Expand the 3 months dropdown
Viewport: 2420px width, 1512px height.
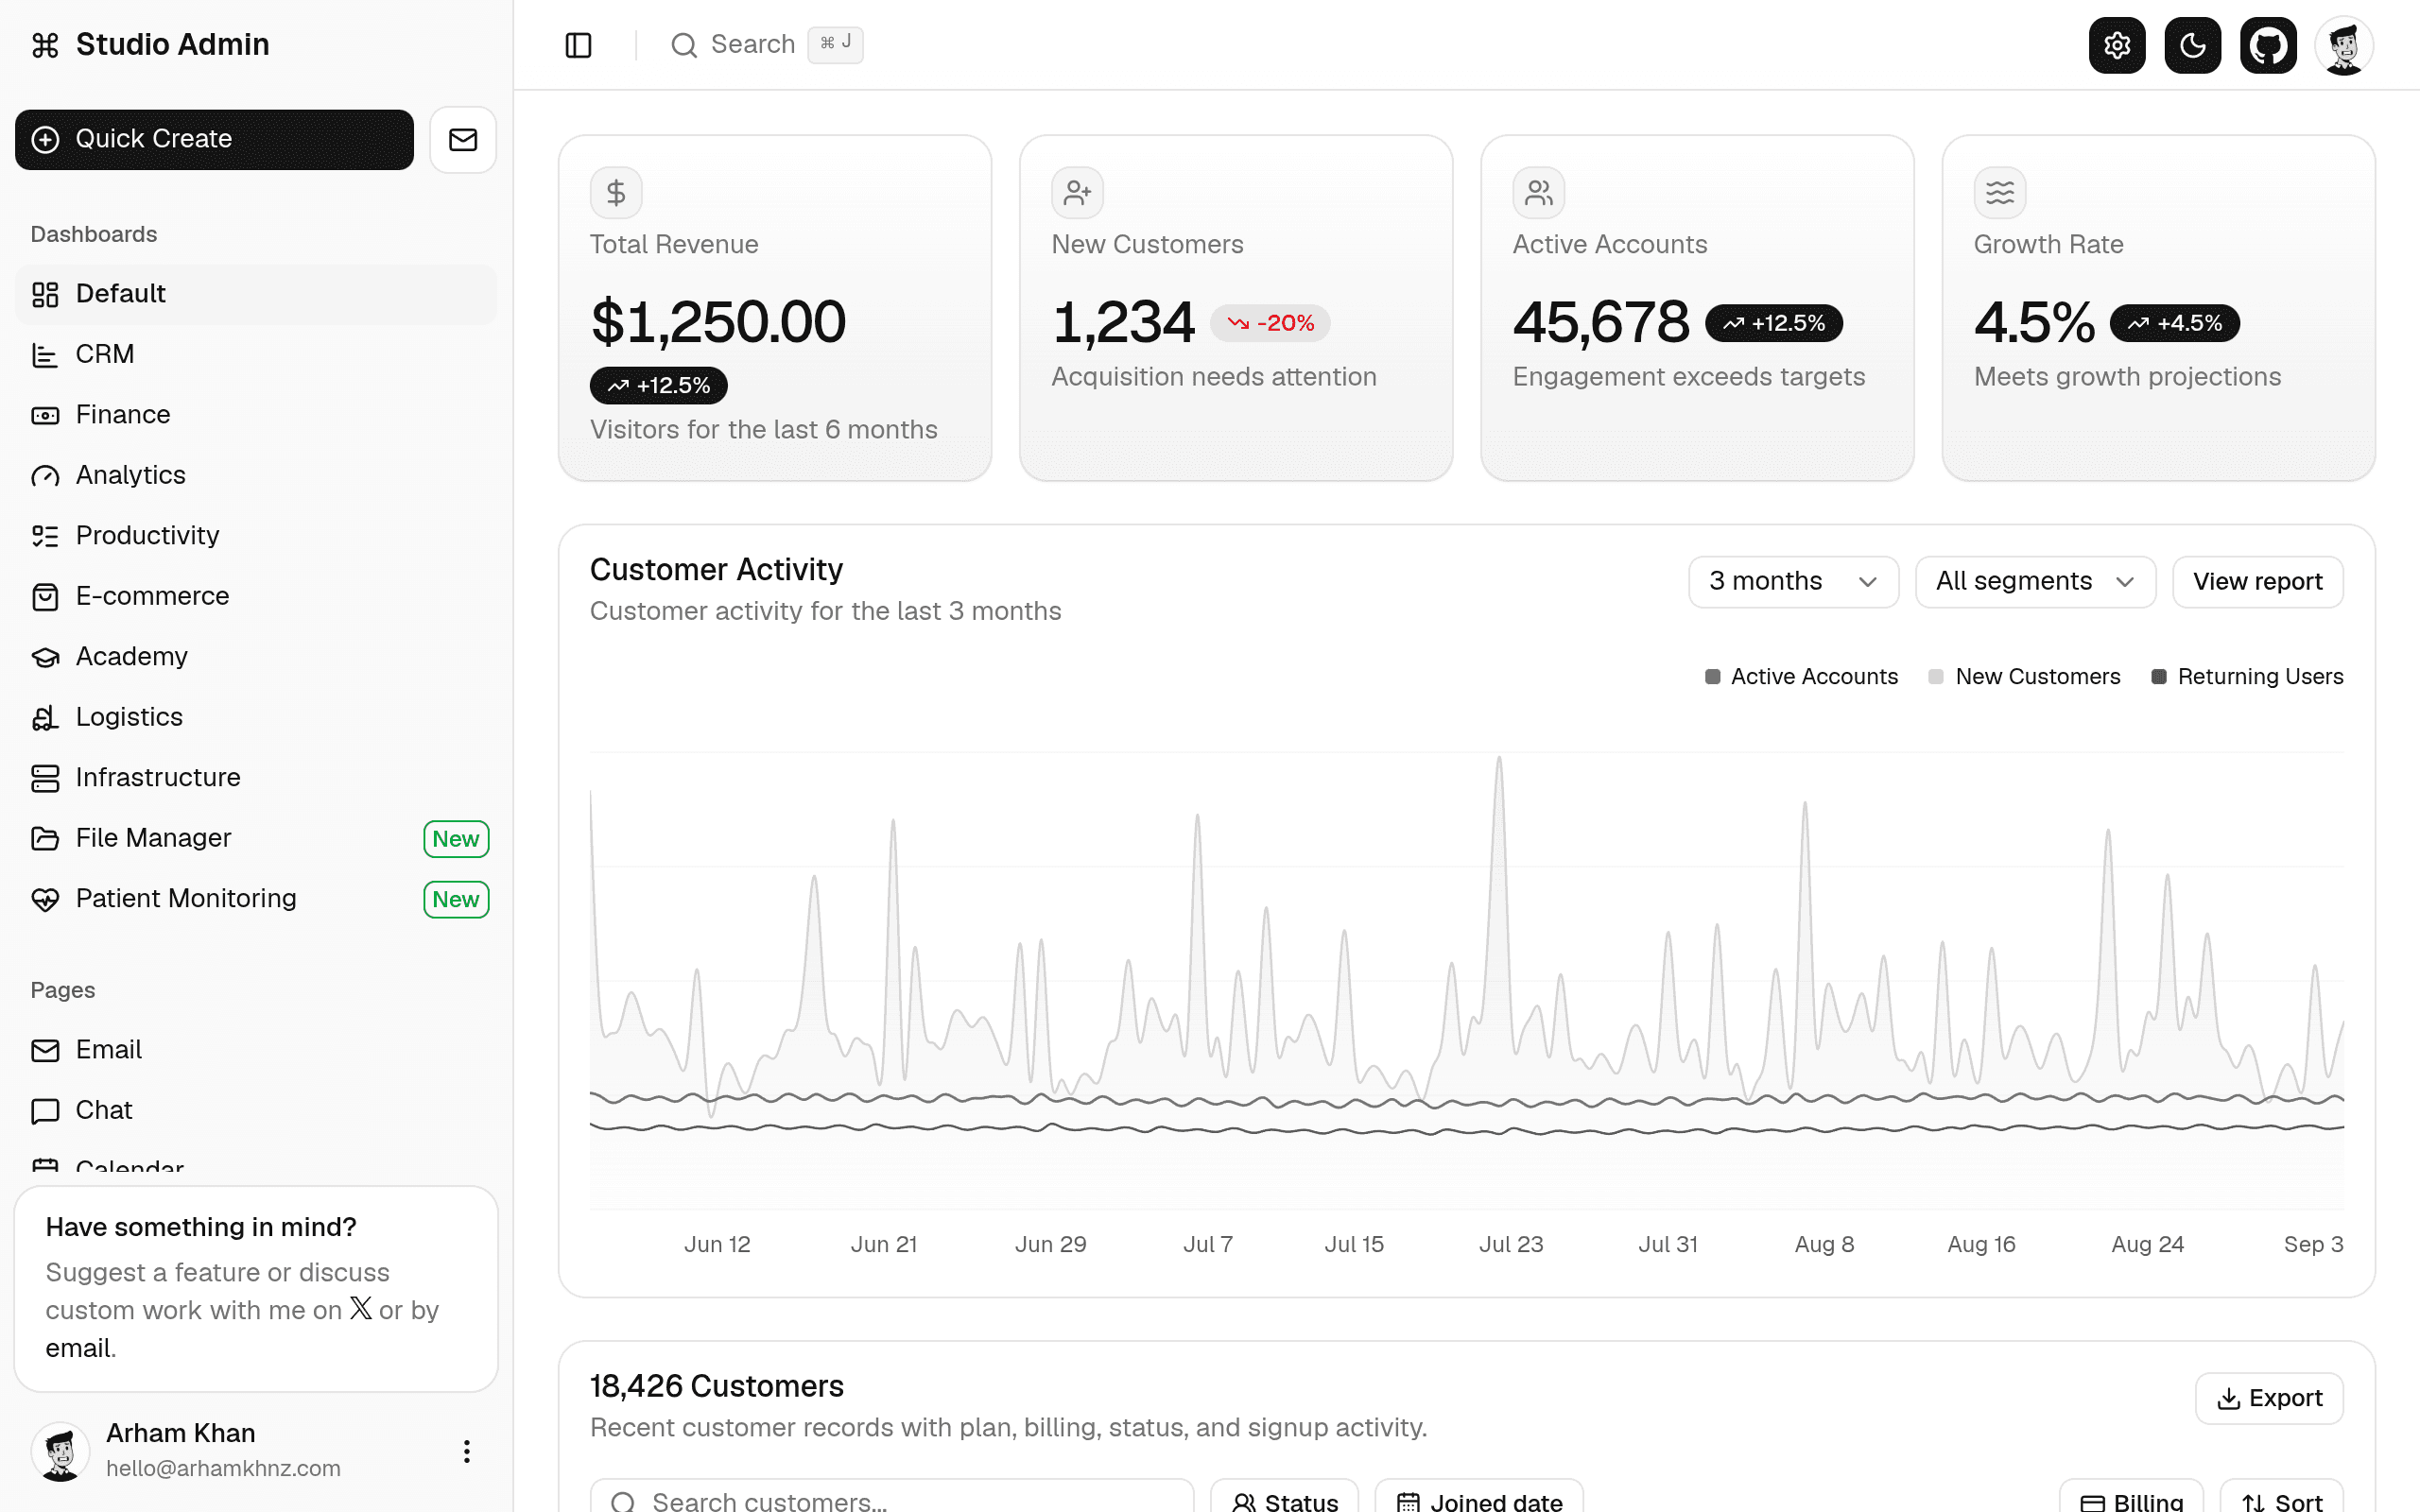click(x=1793, y=582)
